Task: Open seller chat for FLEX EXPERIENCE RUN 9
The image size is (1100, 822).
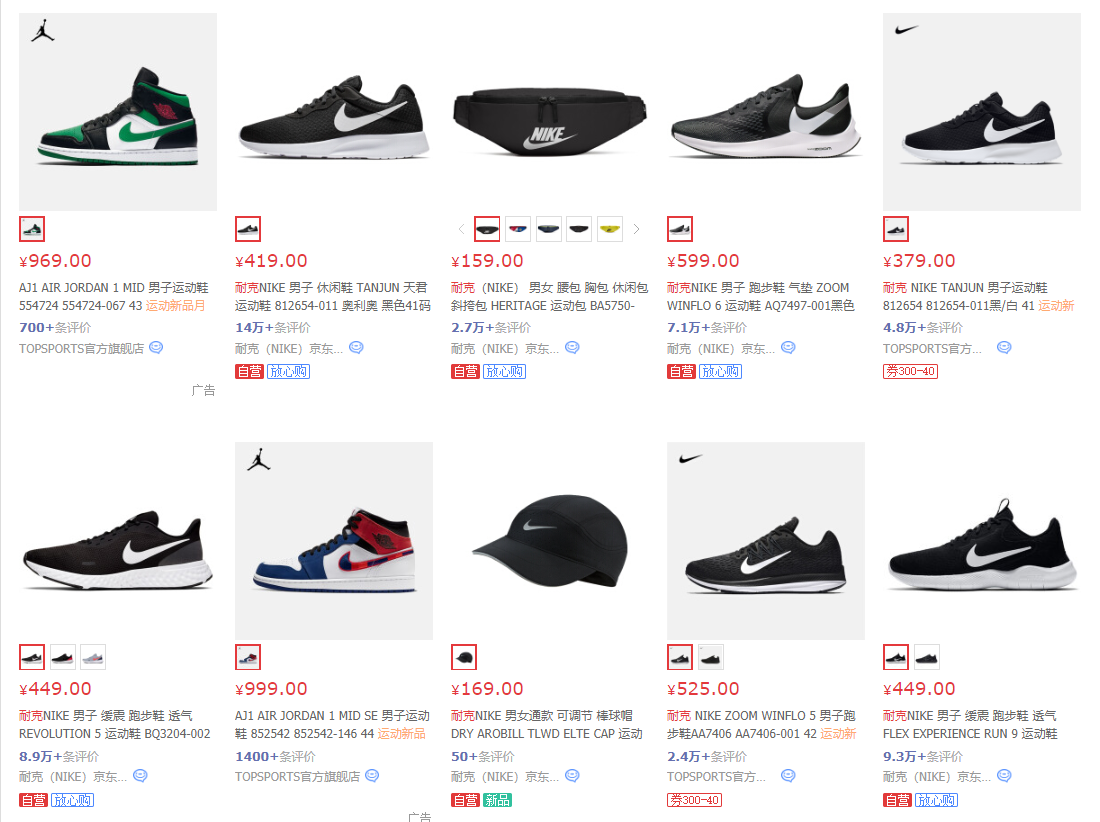Action: (x=1005, y=775)
